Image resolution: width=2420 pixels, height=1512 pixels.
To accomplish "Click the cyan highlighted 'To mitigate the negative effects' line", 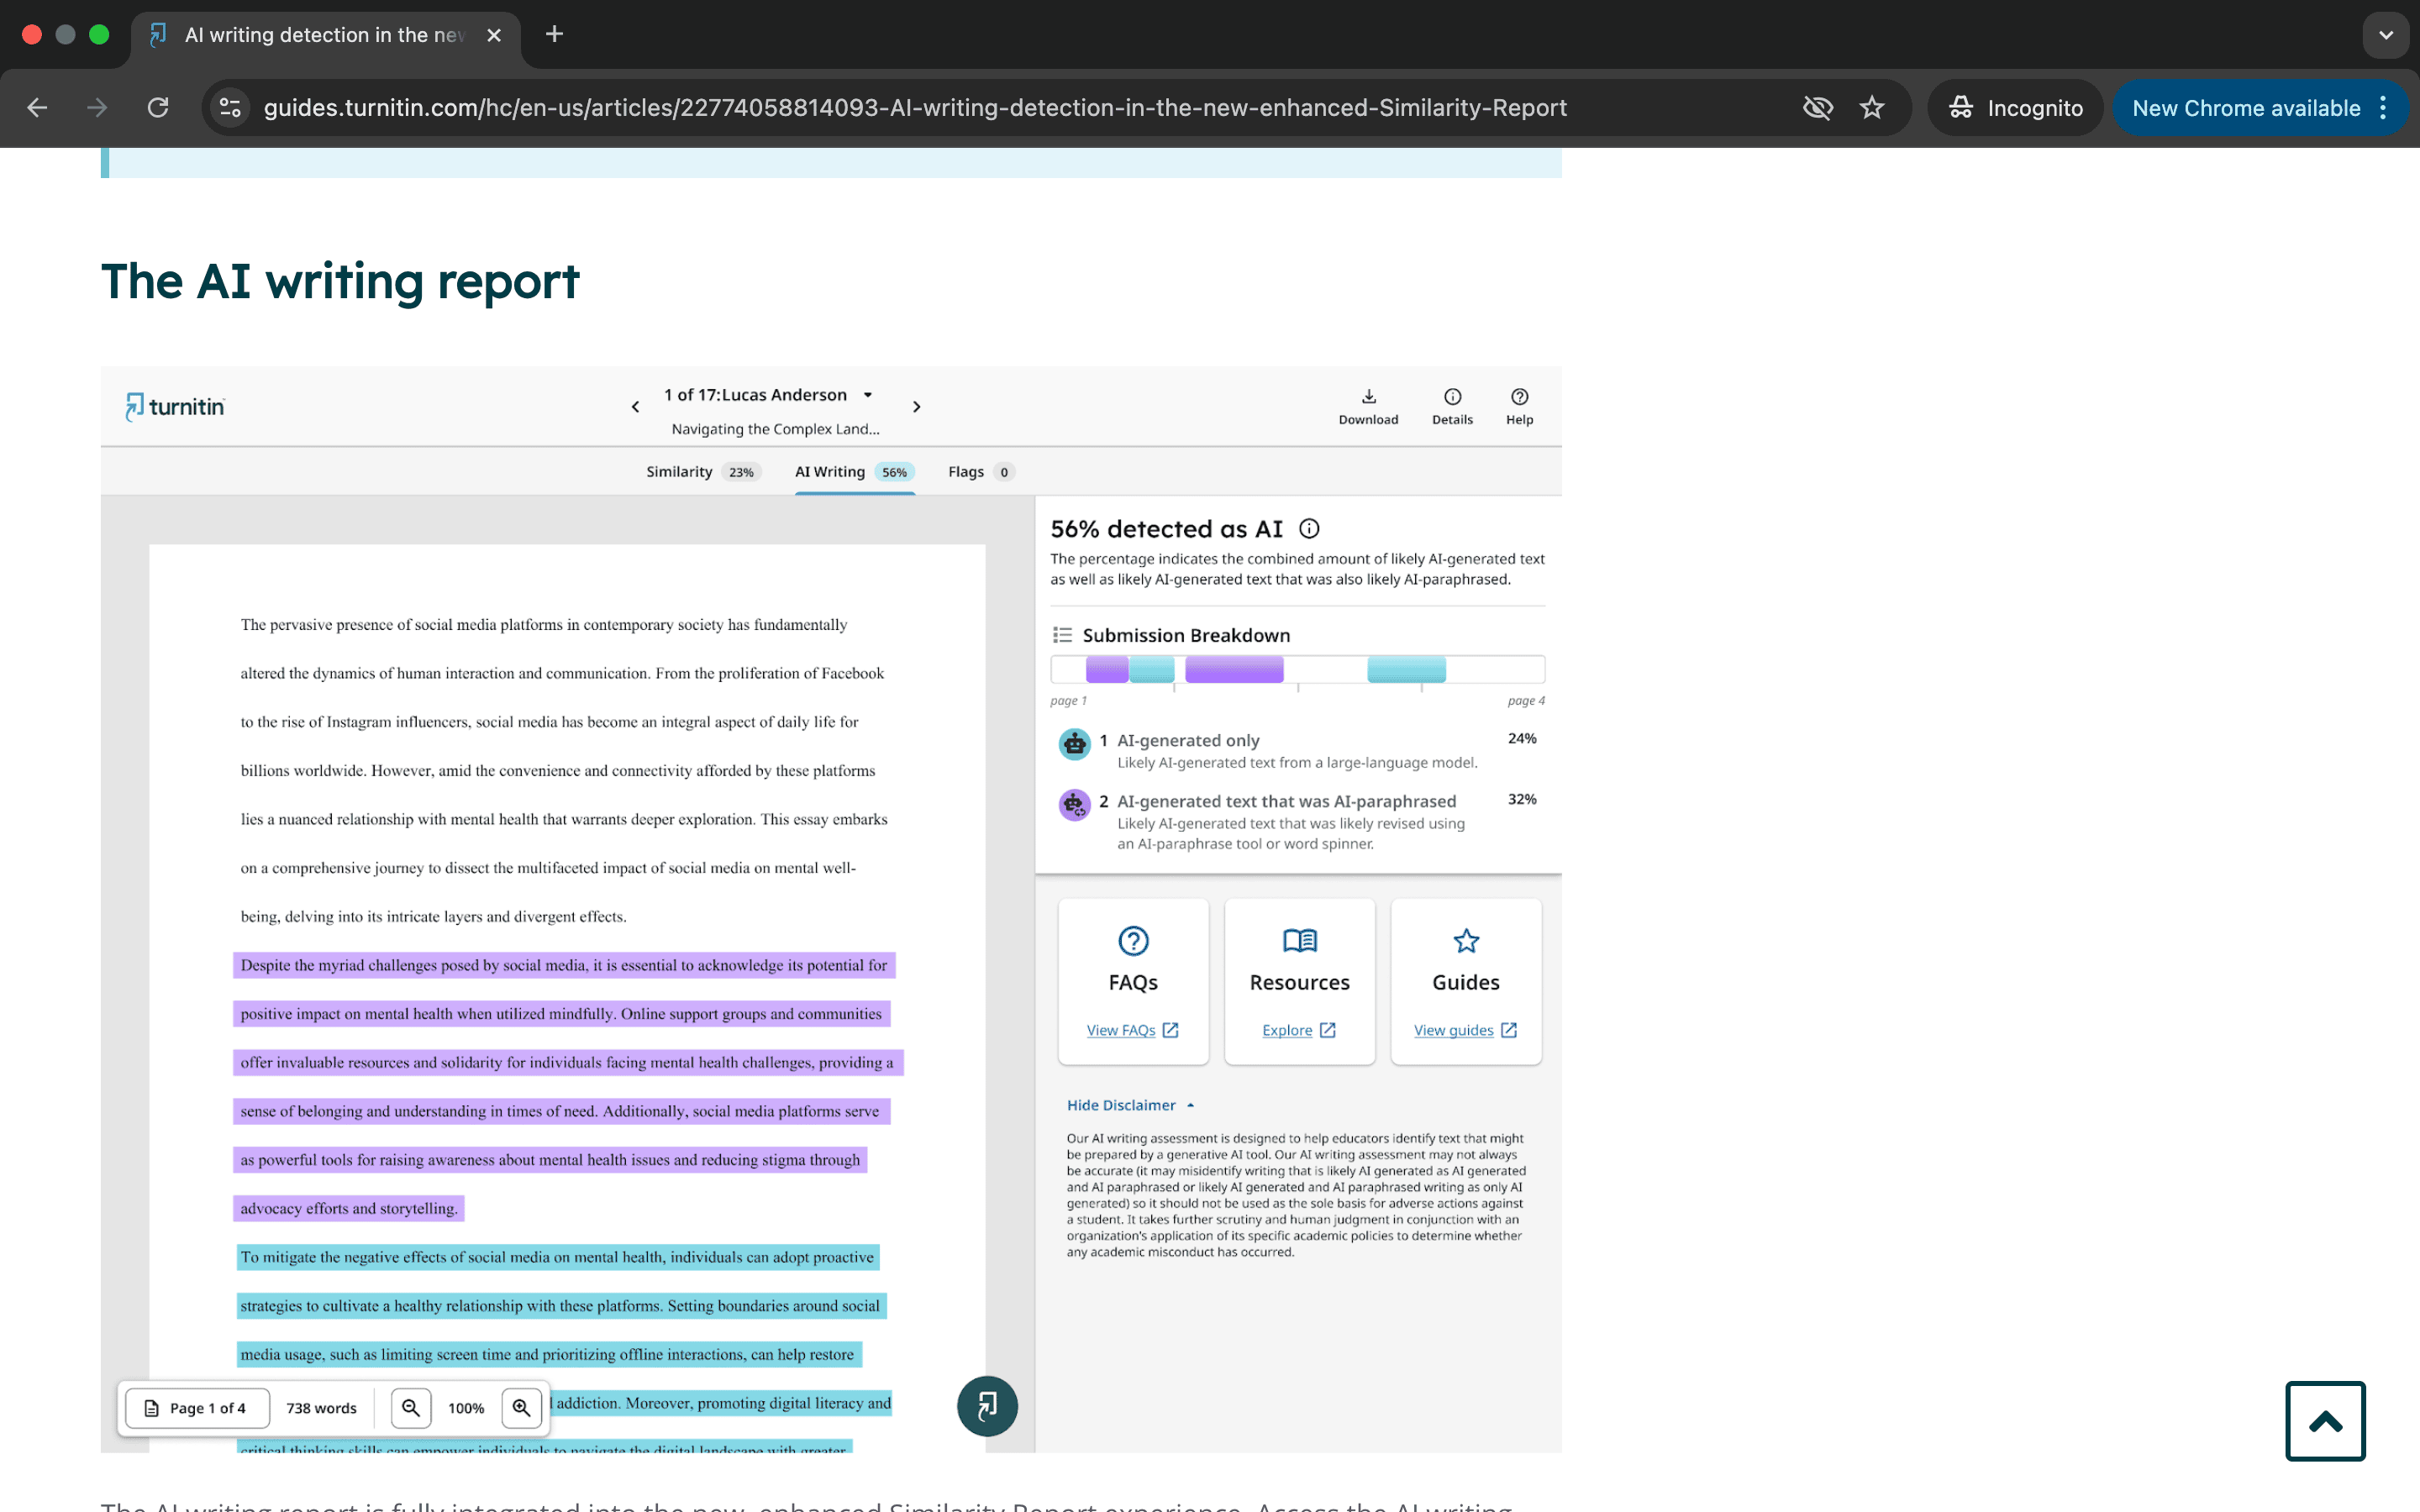I will (557, 1257).
